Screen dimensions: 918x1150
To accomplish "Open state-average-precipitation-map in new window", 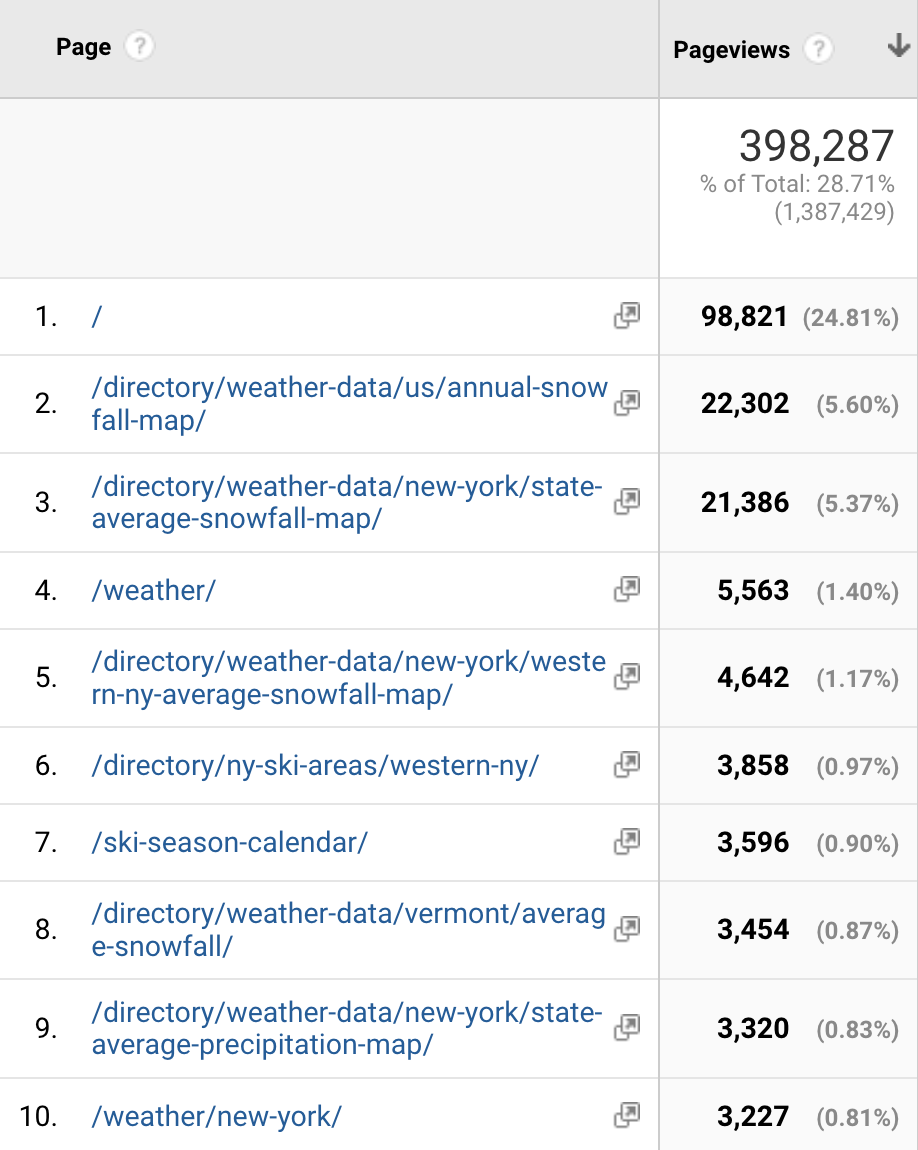I will [626, 1027].
